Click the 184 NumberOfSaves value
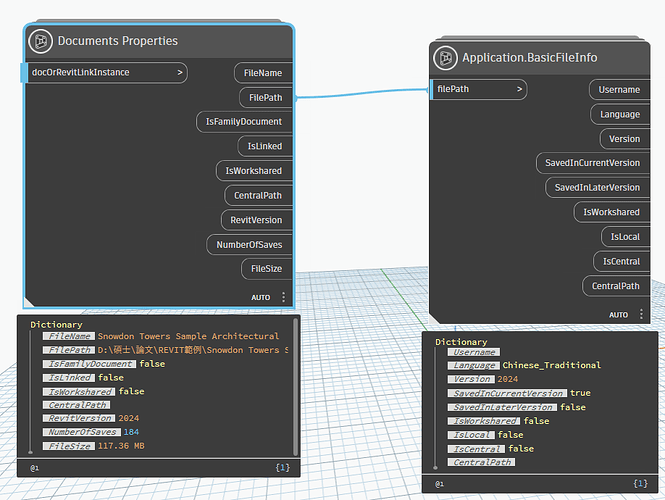The width and height of the screenshot is (665, 500). pyautogui.click(x=131, y=432)
